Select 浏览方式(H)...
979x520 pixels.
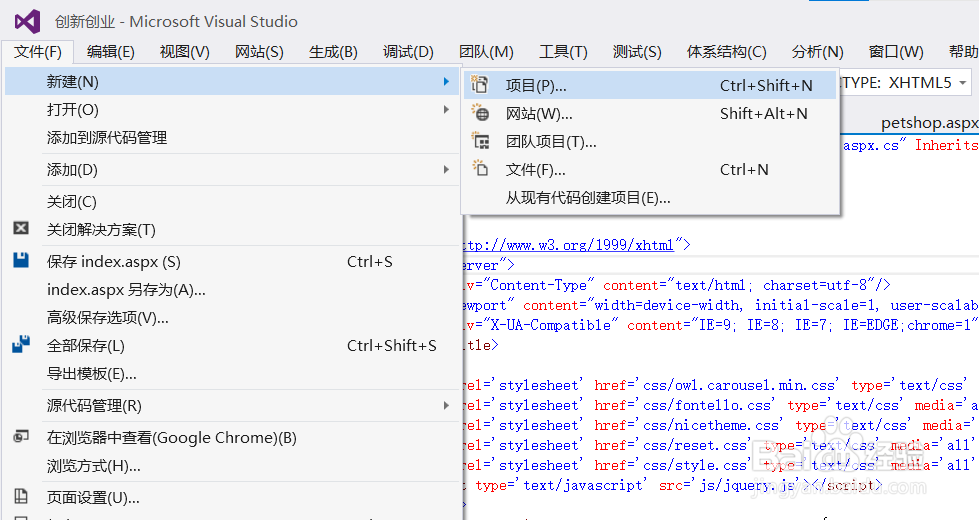coord(232,465)
